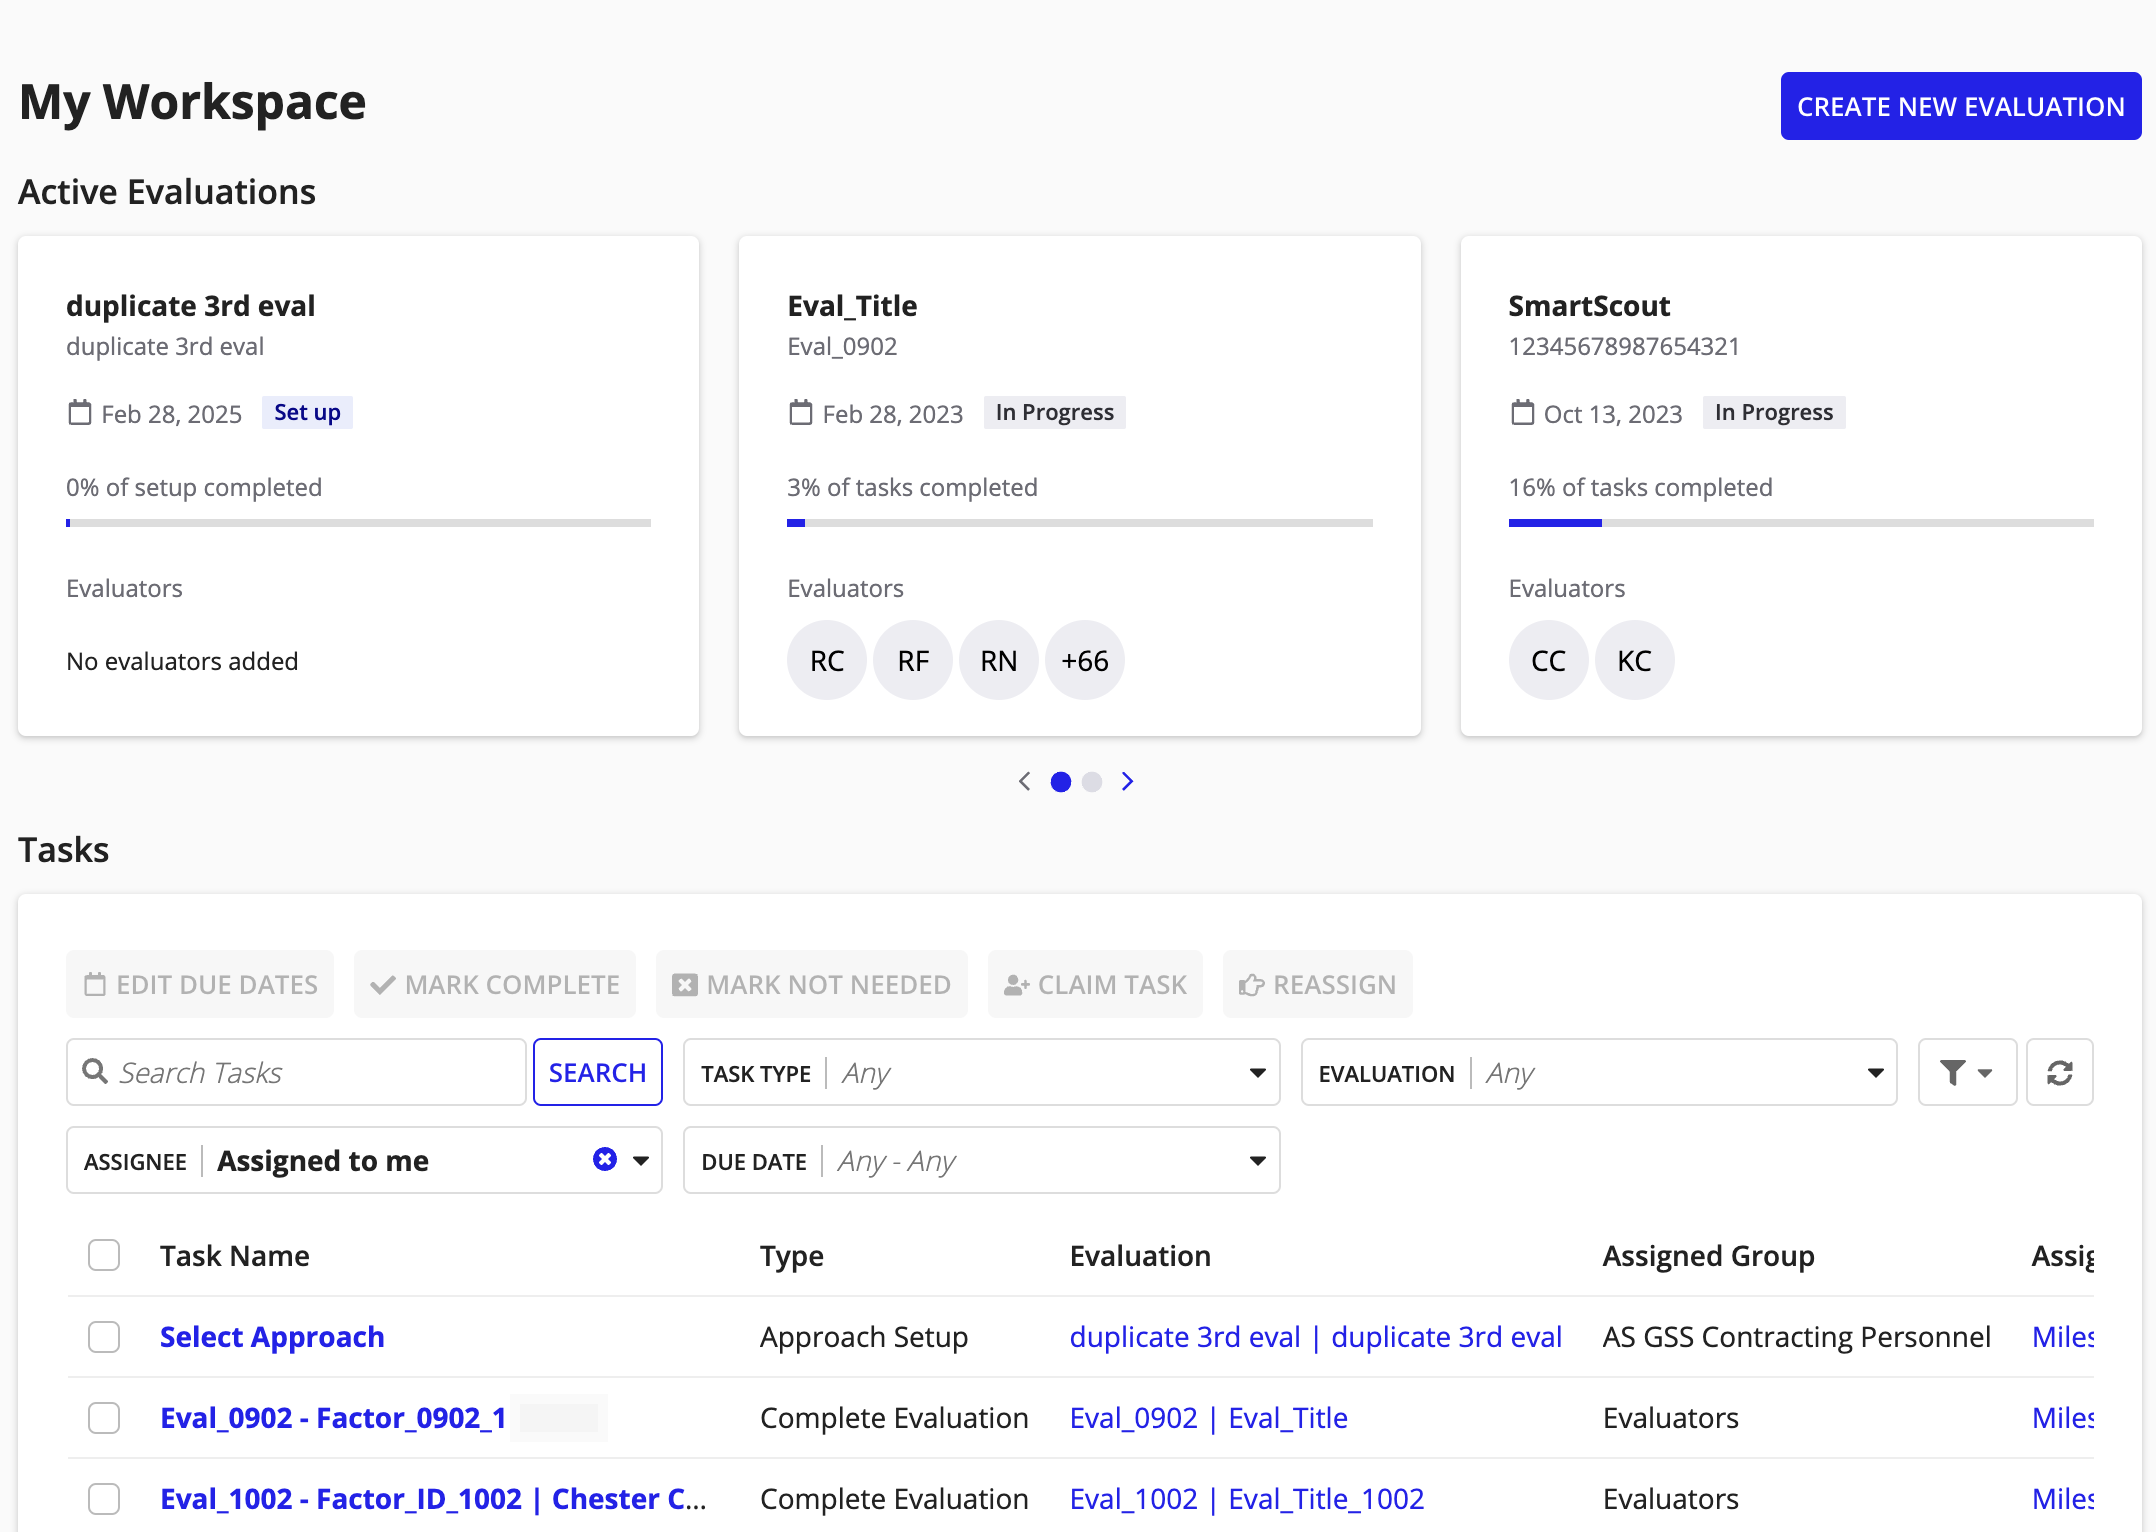The image size is (2156, 1532).
Task: Click the SEARCH button
Action: [597, 1072]
